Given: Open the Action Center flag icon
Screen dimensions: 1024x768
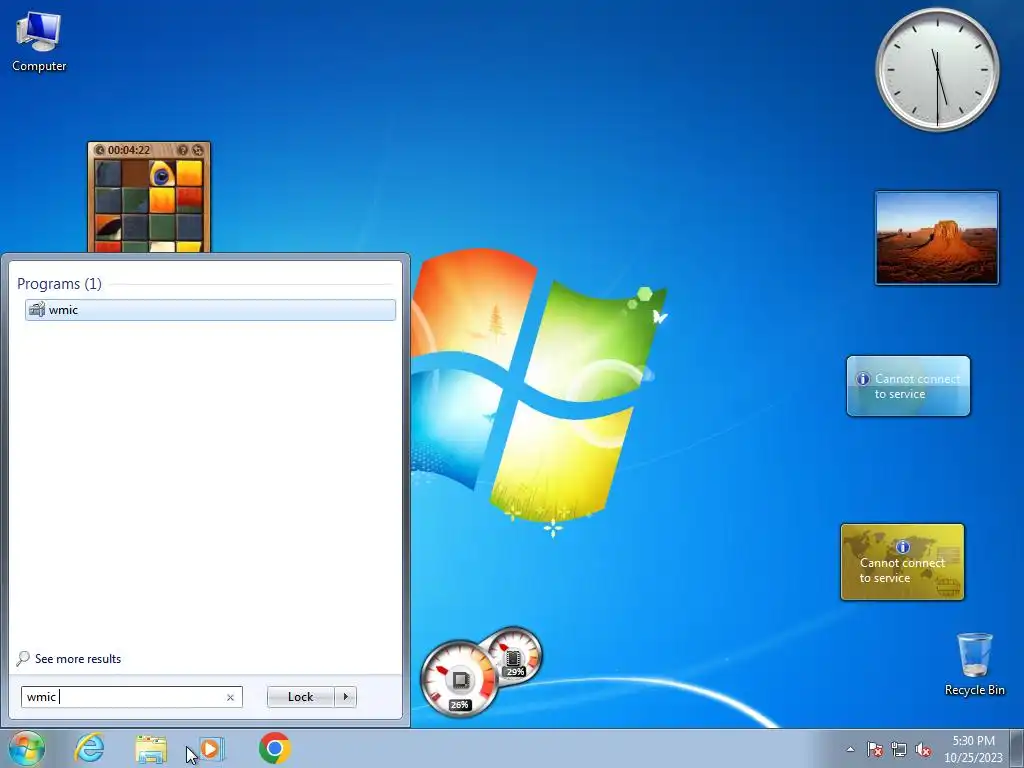Looking at the screenshot, I should [x=875, y=750].
